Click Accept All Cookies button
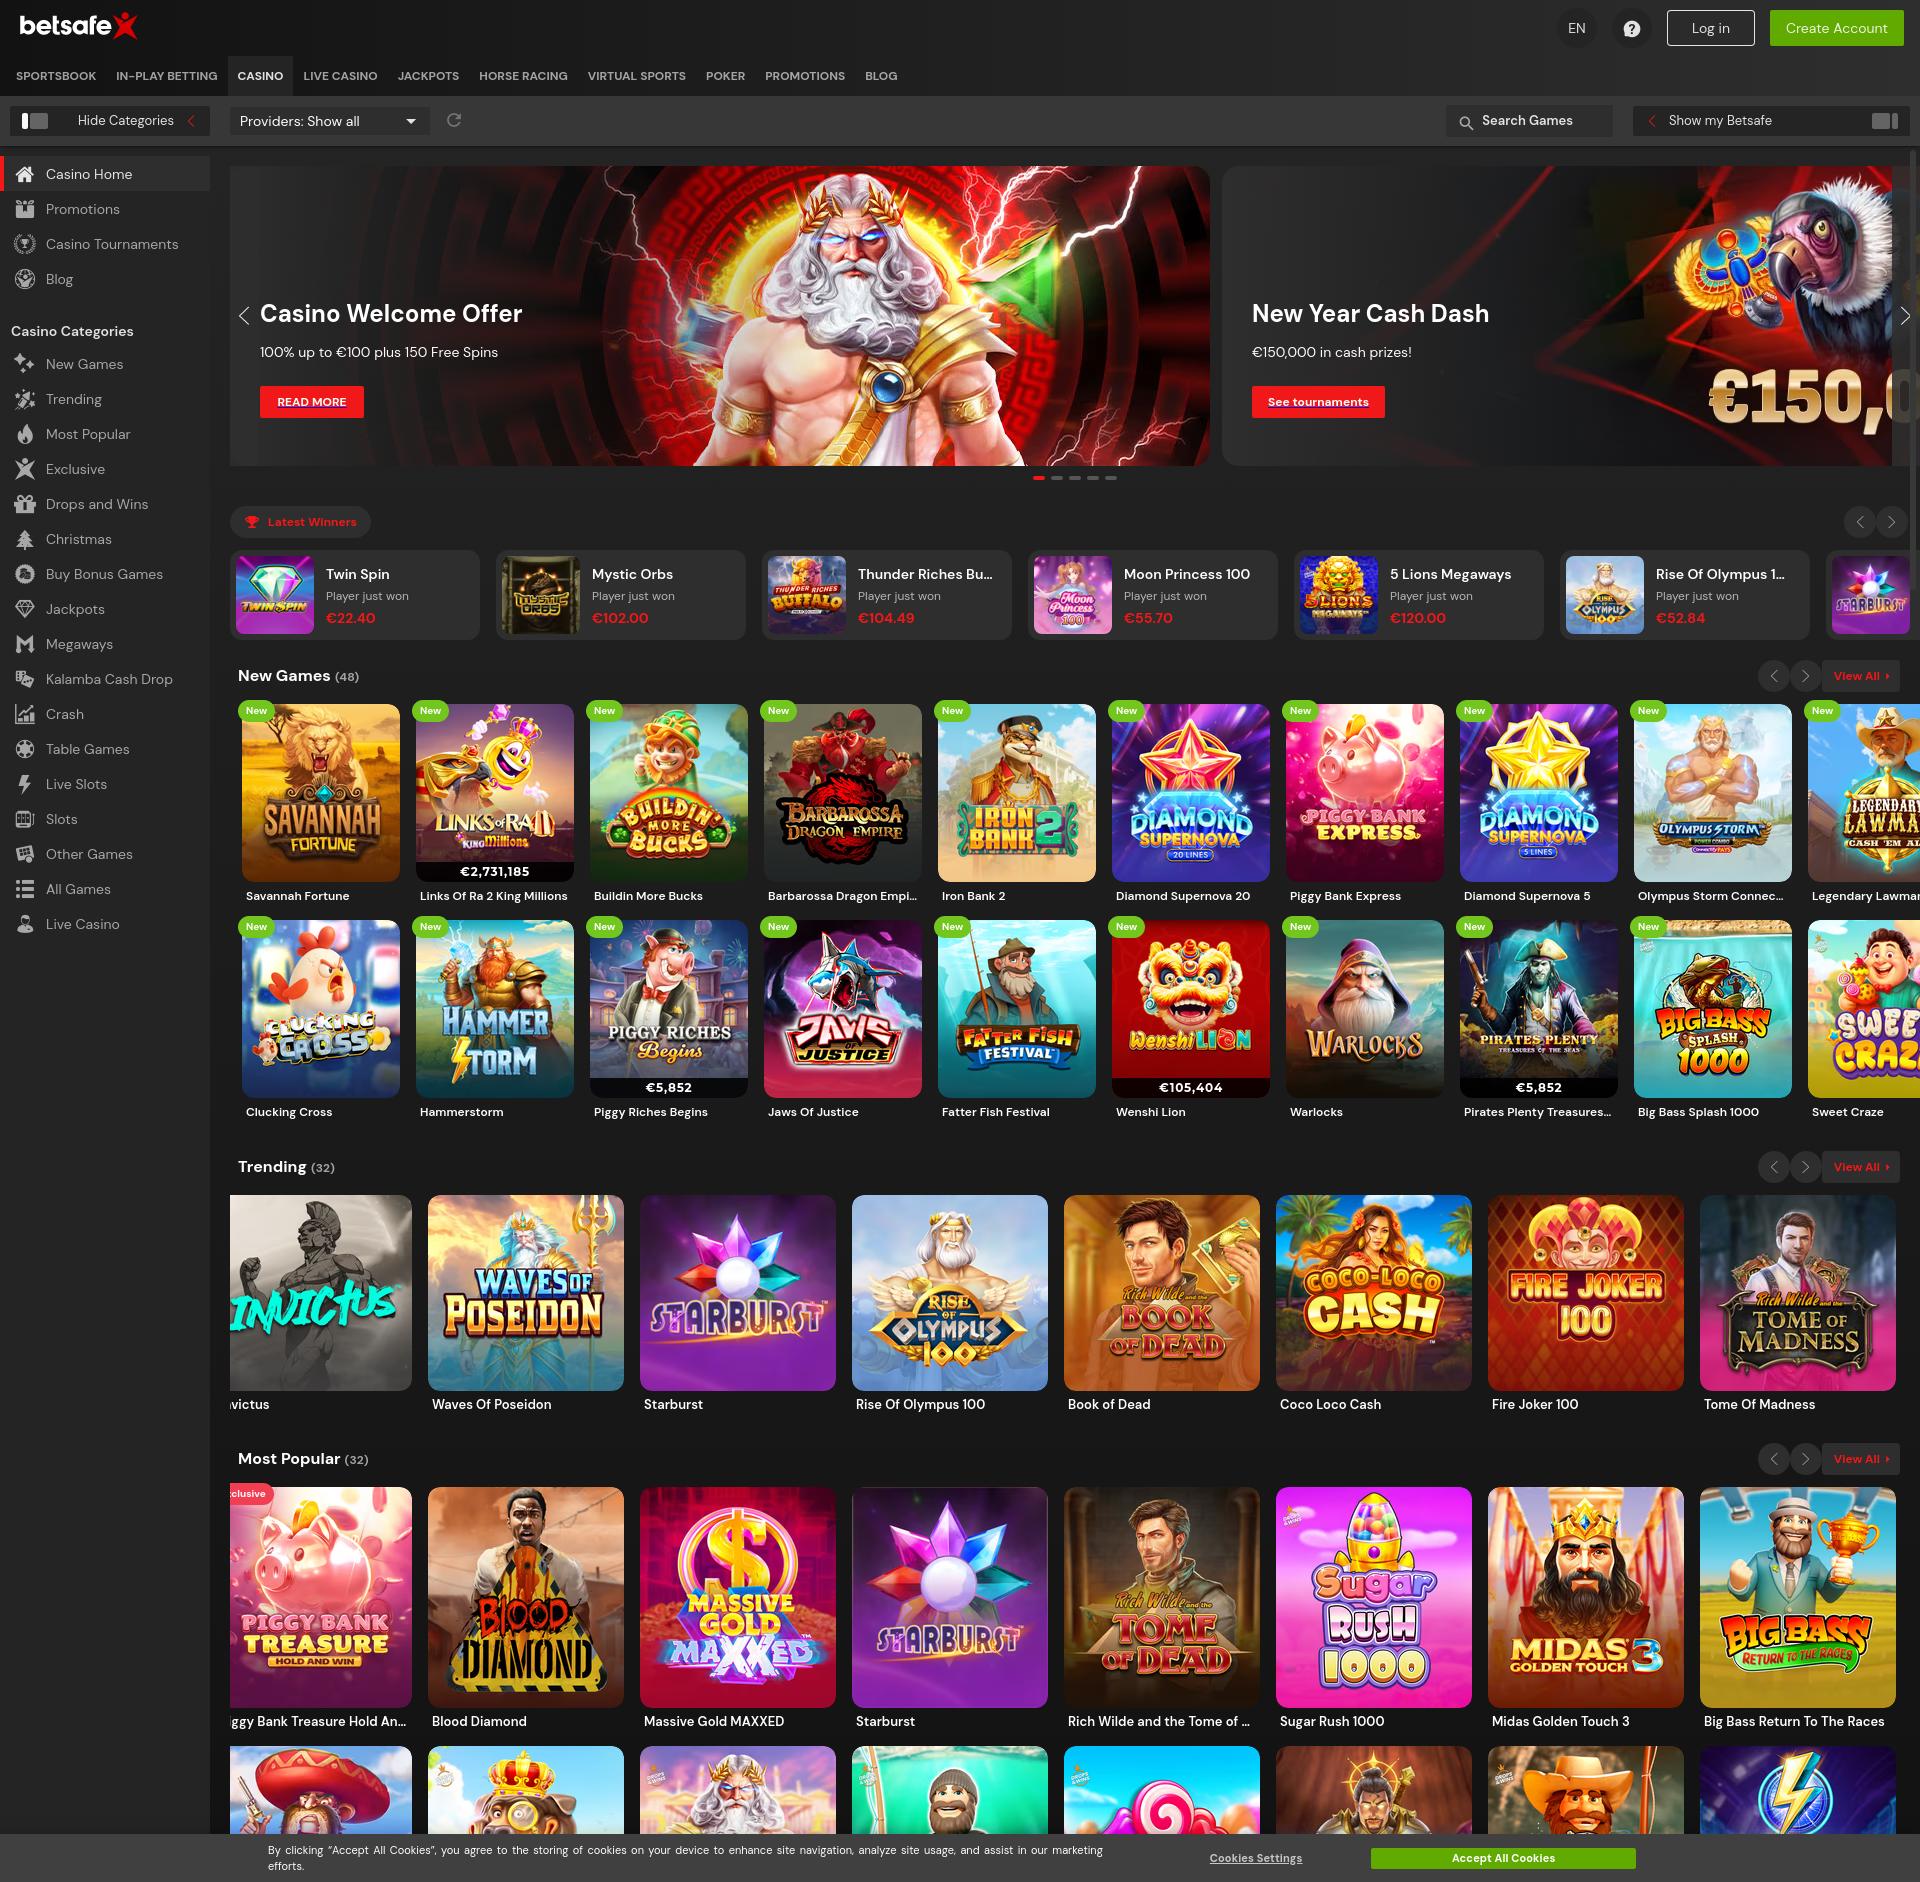This screenshot has height=1882, width=1920. (1502, 1858)
